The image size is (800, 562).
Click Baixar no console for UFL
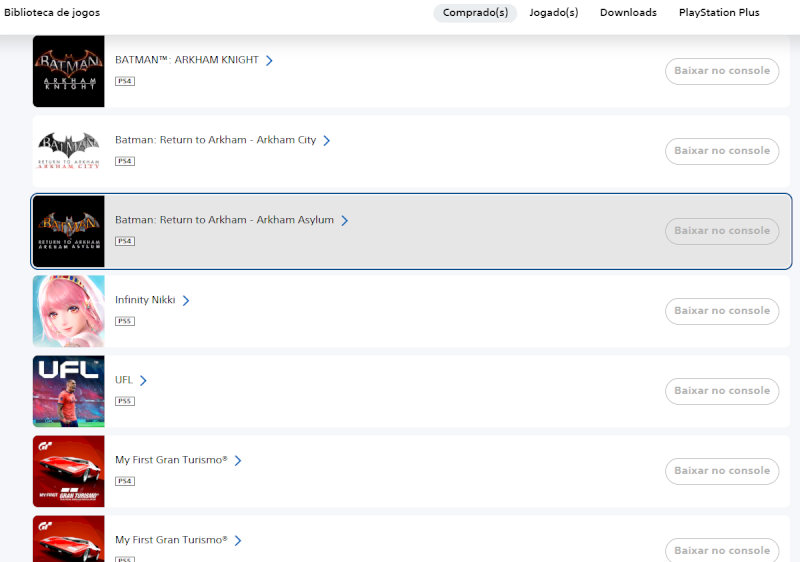pos(722,391)
